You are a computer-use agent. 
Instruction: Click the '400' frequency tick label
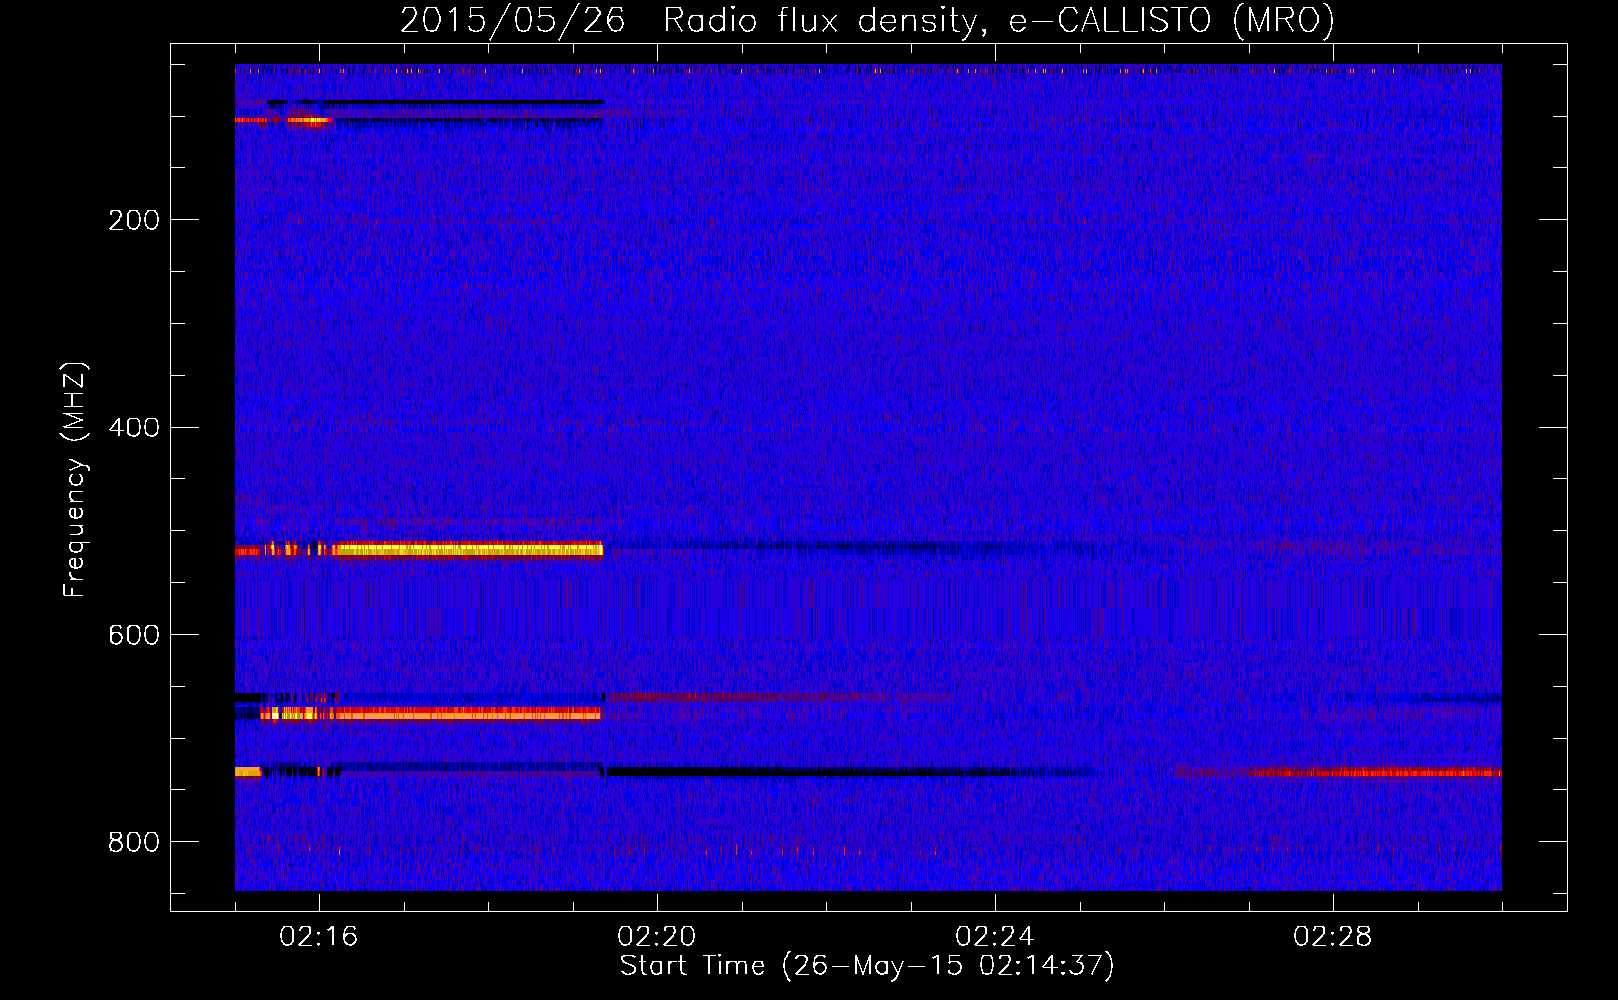pyautogui.click(x=133, y=428)
